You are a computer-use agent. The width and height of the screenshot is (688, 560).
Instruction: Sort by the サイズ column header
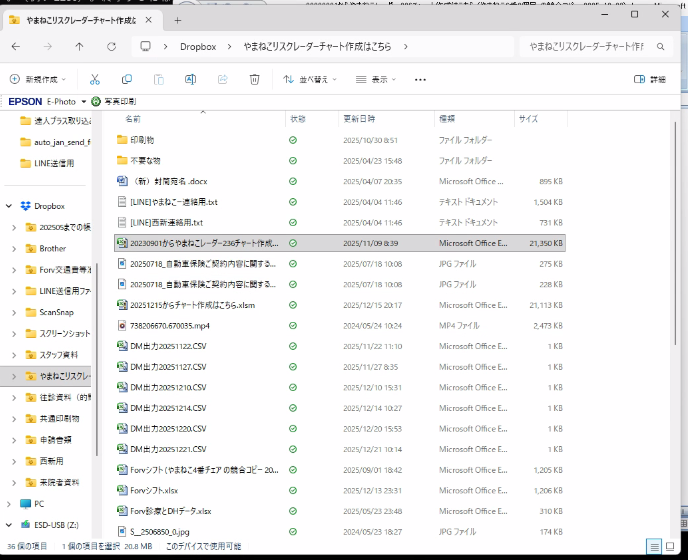[x=528, y=119]
